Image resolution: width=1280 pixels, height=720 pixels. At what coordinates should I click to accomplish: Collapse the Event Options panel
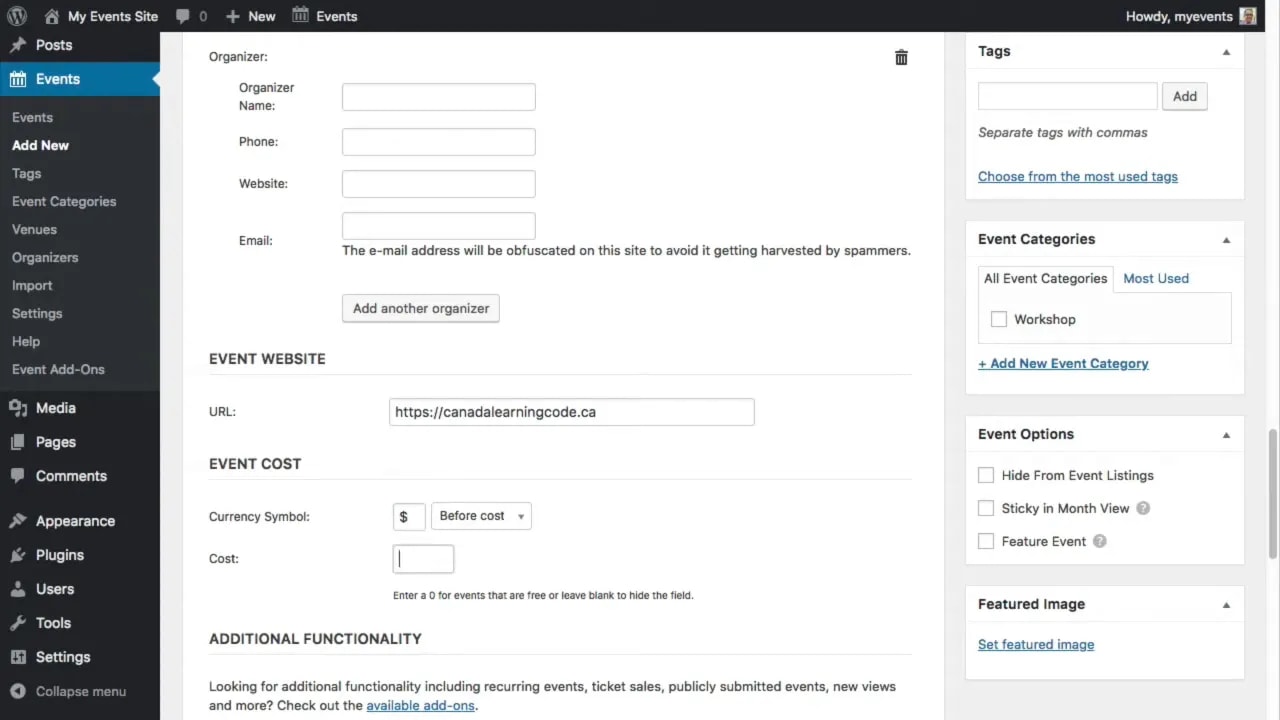pyautogui.click(x=1226, y=434)
